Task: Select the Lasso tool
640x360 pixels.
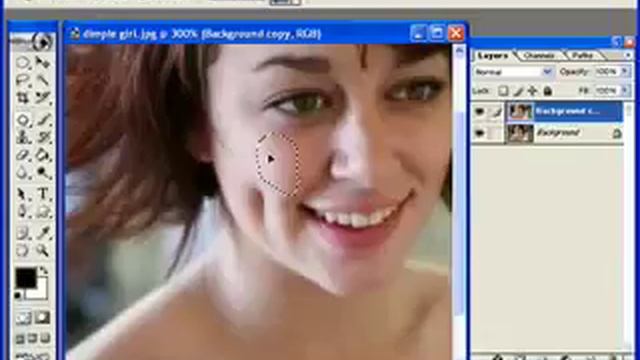Action: pyautogui.click(x=23, y=80)
